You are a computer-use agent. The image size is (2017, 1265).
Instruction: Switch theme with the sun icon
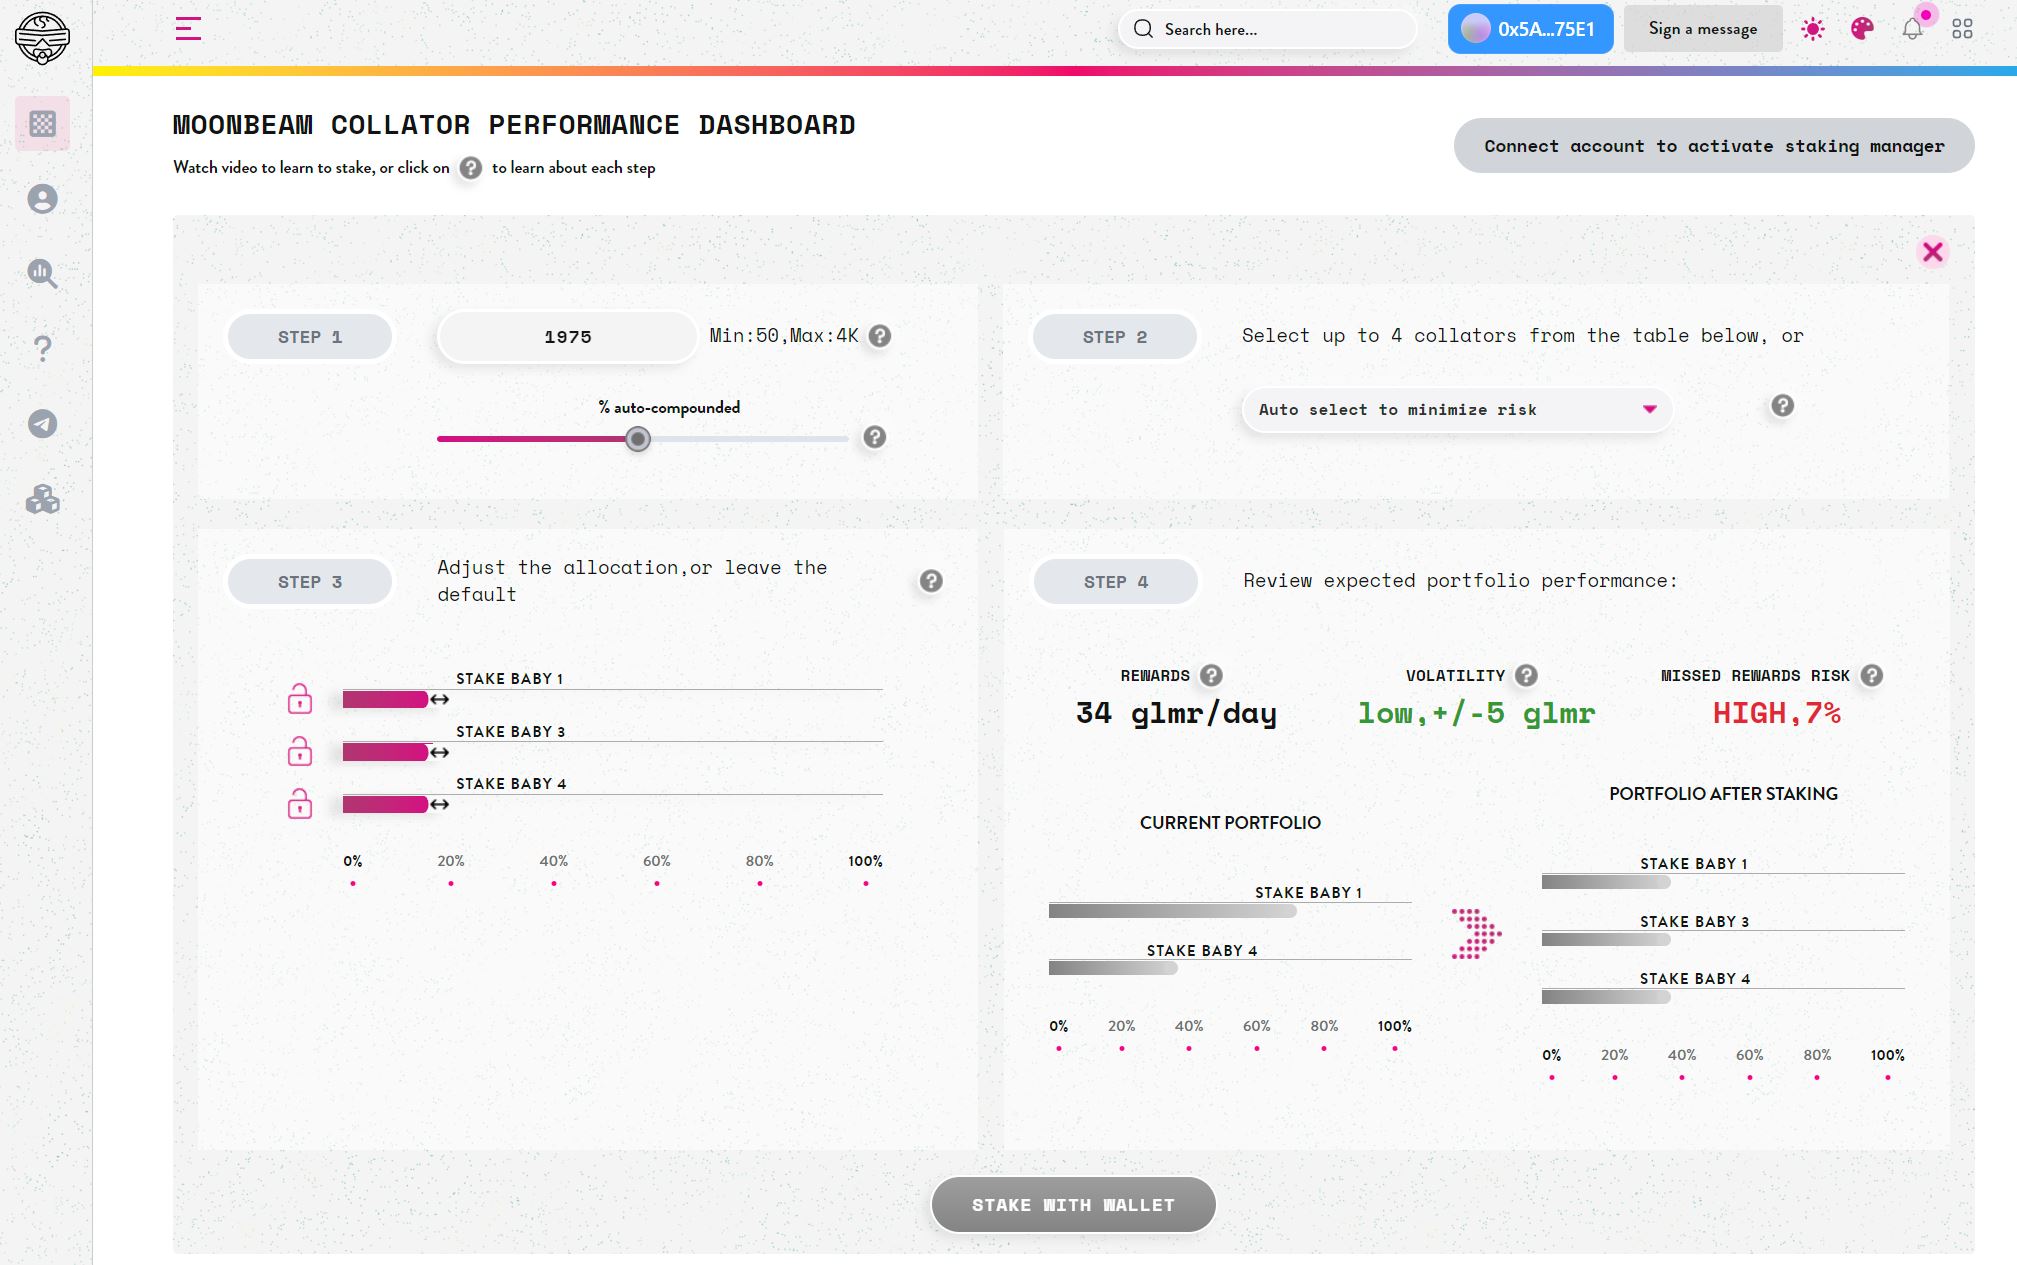tap(1812, 29)
